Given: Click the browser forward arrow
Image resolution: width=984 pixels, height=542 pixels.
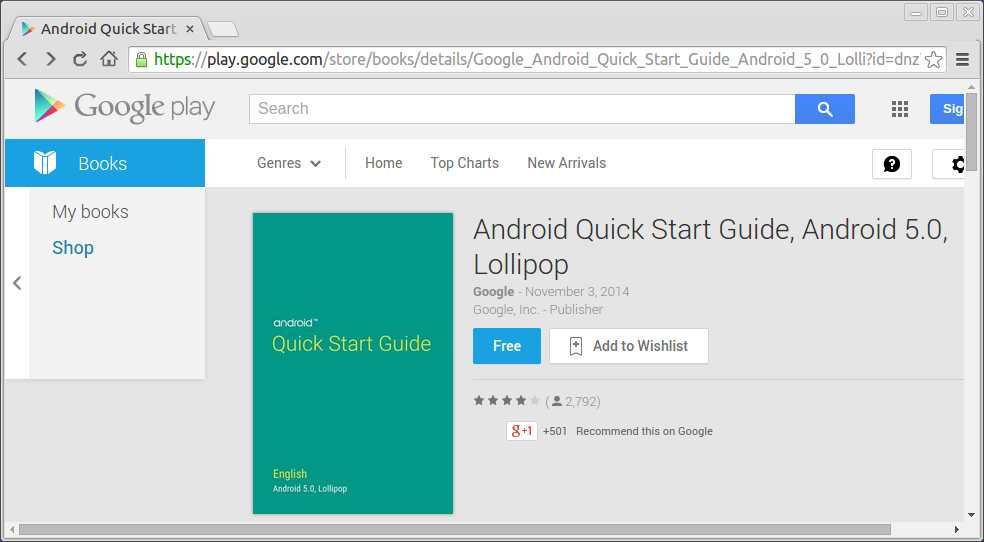Looking at the screenshot, I should point(51,59).
